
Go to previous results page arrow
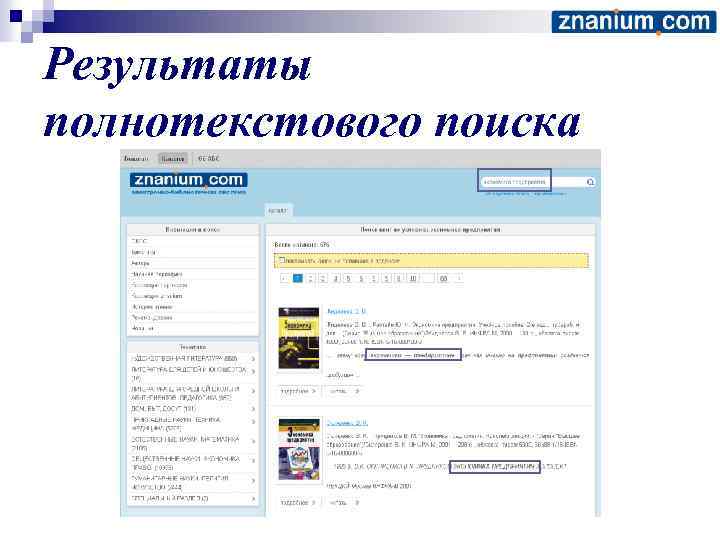pos(284,278)
